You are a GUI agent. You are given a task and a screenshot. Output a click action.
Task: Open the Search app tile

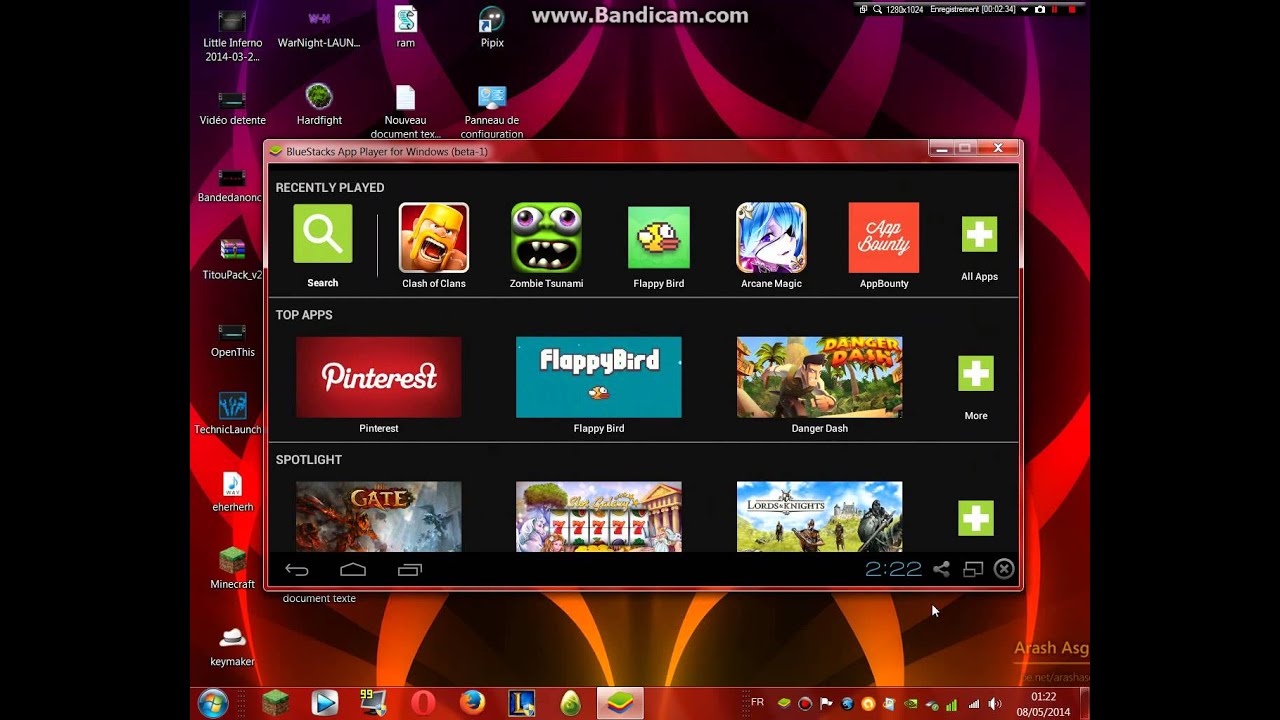(322, 234)
